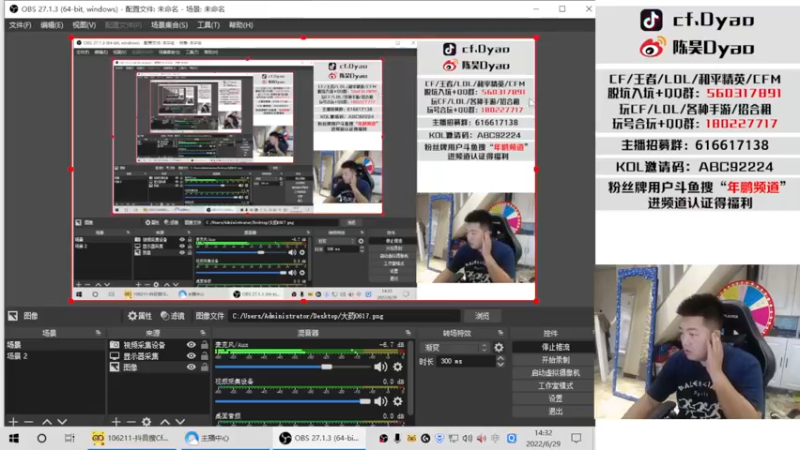This screenshot has height=450, width=800.
Task: Open the 帮助(H) menu
Action: pos(241,25)
